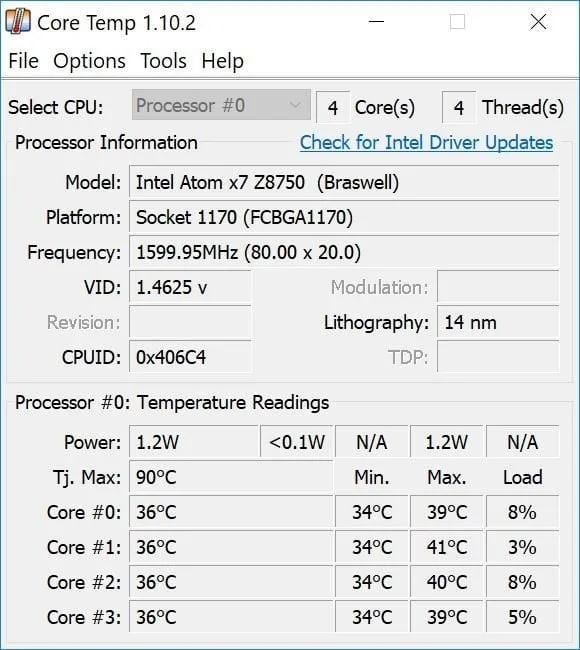Click Core #1 load value 3%
Image resolution: width=580 pixels, height=650 pixels.
[x=522, y=547]
